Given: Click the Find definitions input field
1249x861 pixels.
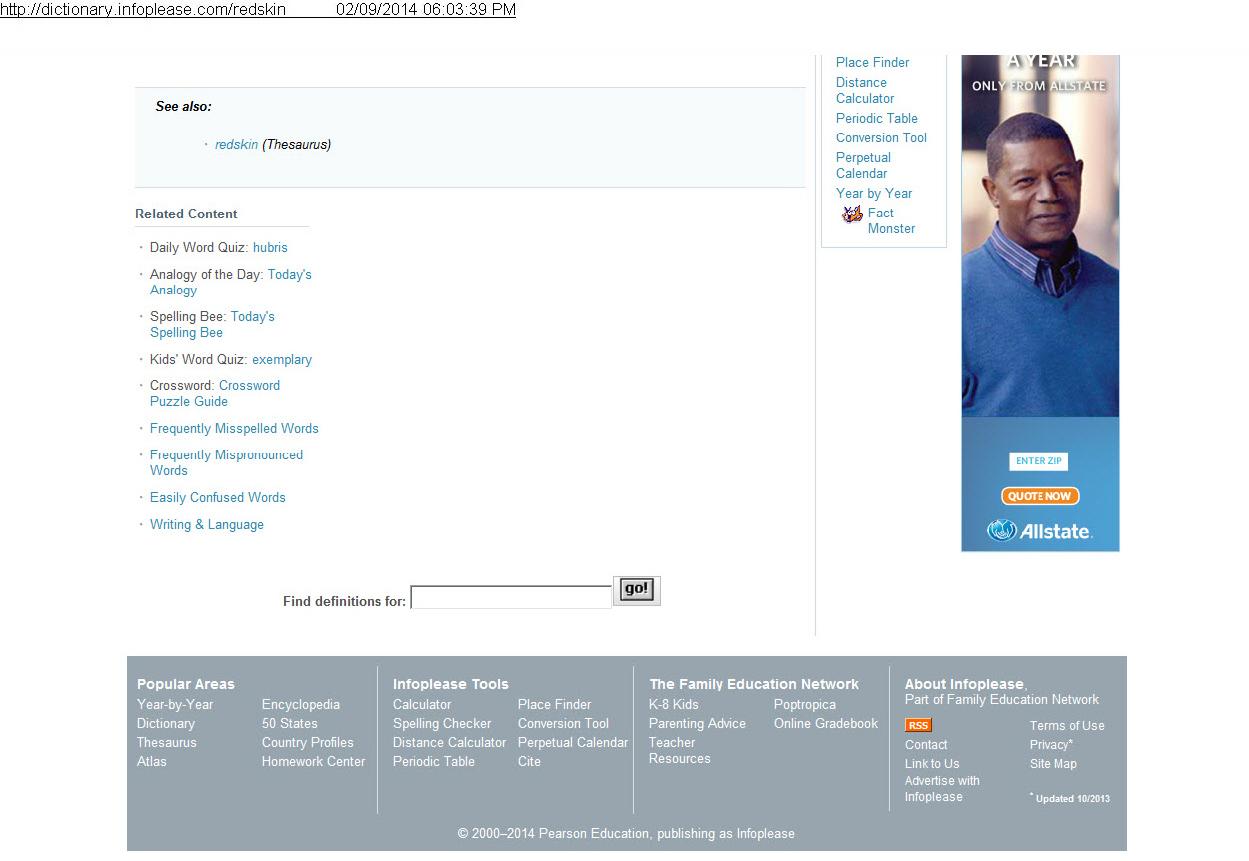Looking at the screenshot, I should 511,598.
